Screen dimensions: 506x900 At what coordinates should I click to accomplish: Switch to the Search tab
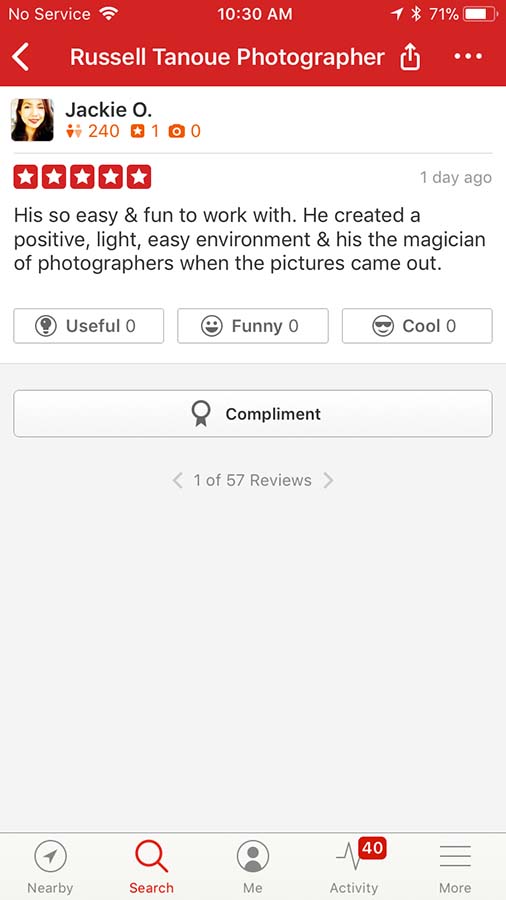pyautogui.click(x=151, y=867)
